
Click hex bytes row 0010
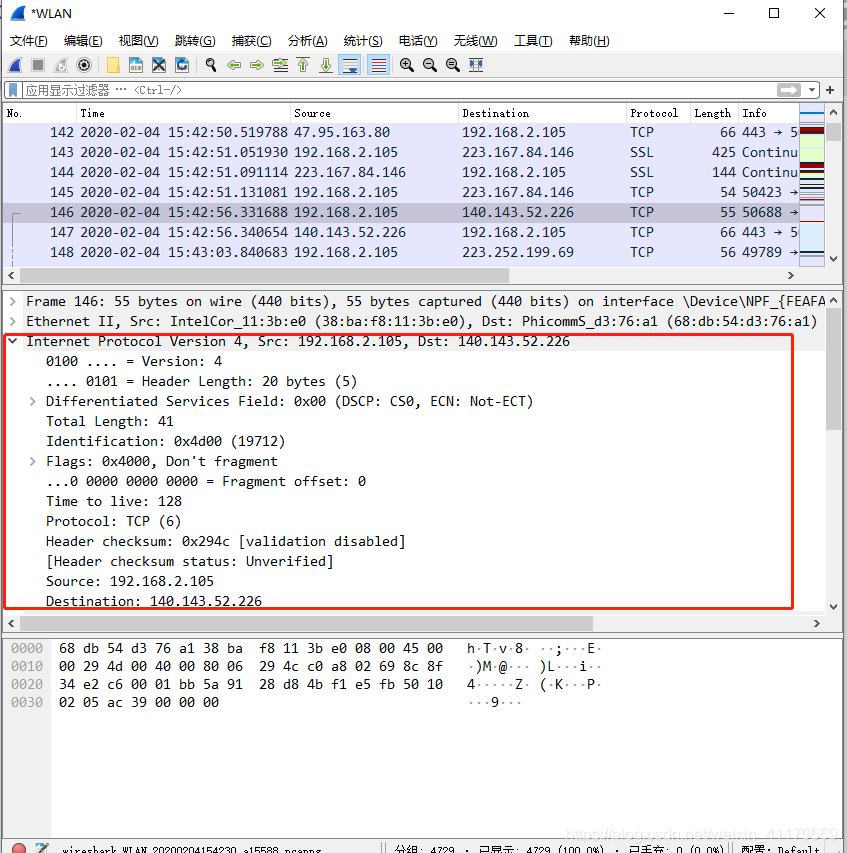(251, 666)
